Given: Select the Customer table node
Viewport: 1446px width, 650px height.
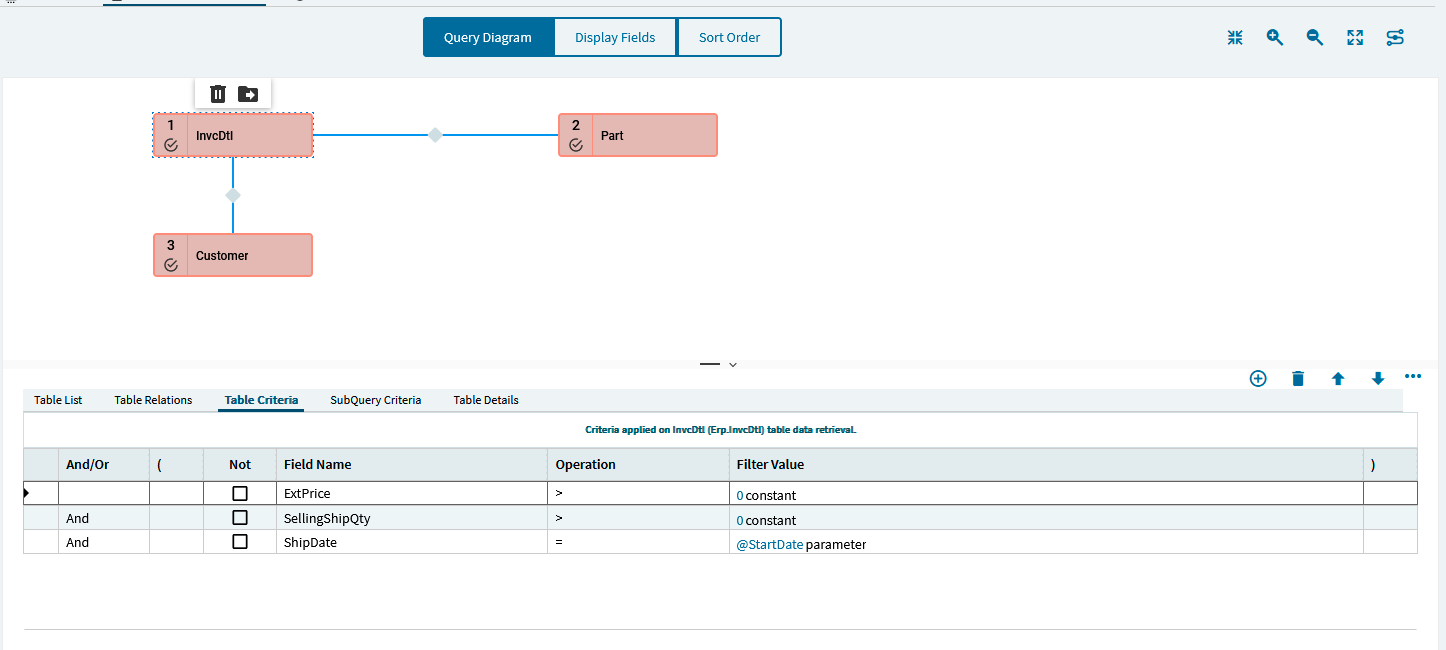Looking at the screenshot, I should (233, 255).
